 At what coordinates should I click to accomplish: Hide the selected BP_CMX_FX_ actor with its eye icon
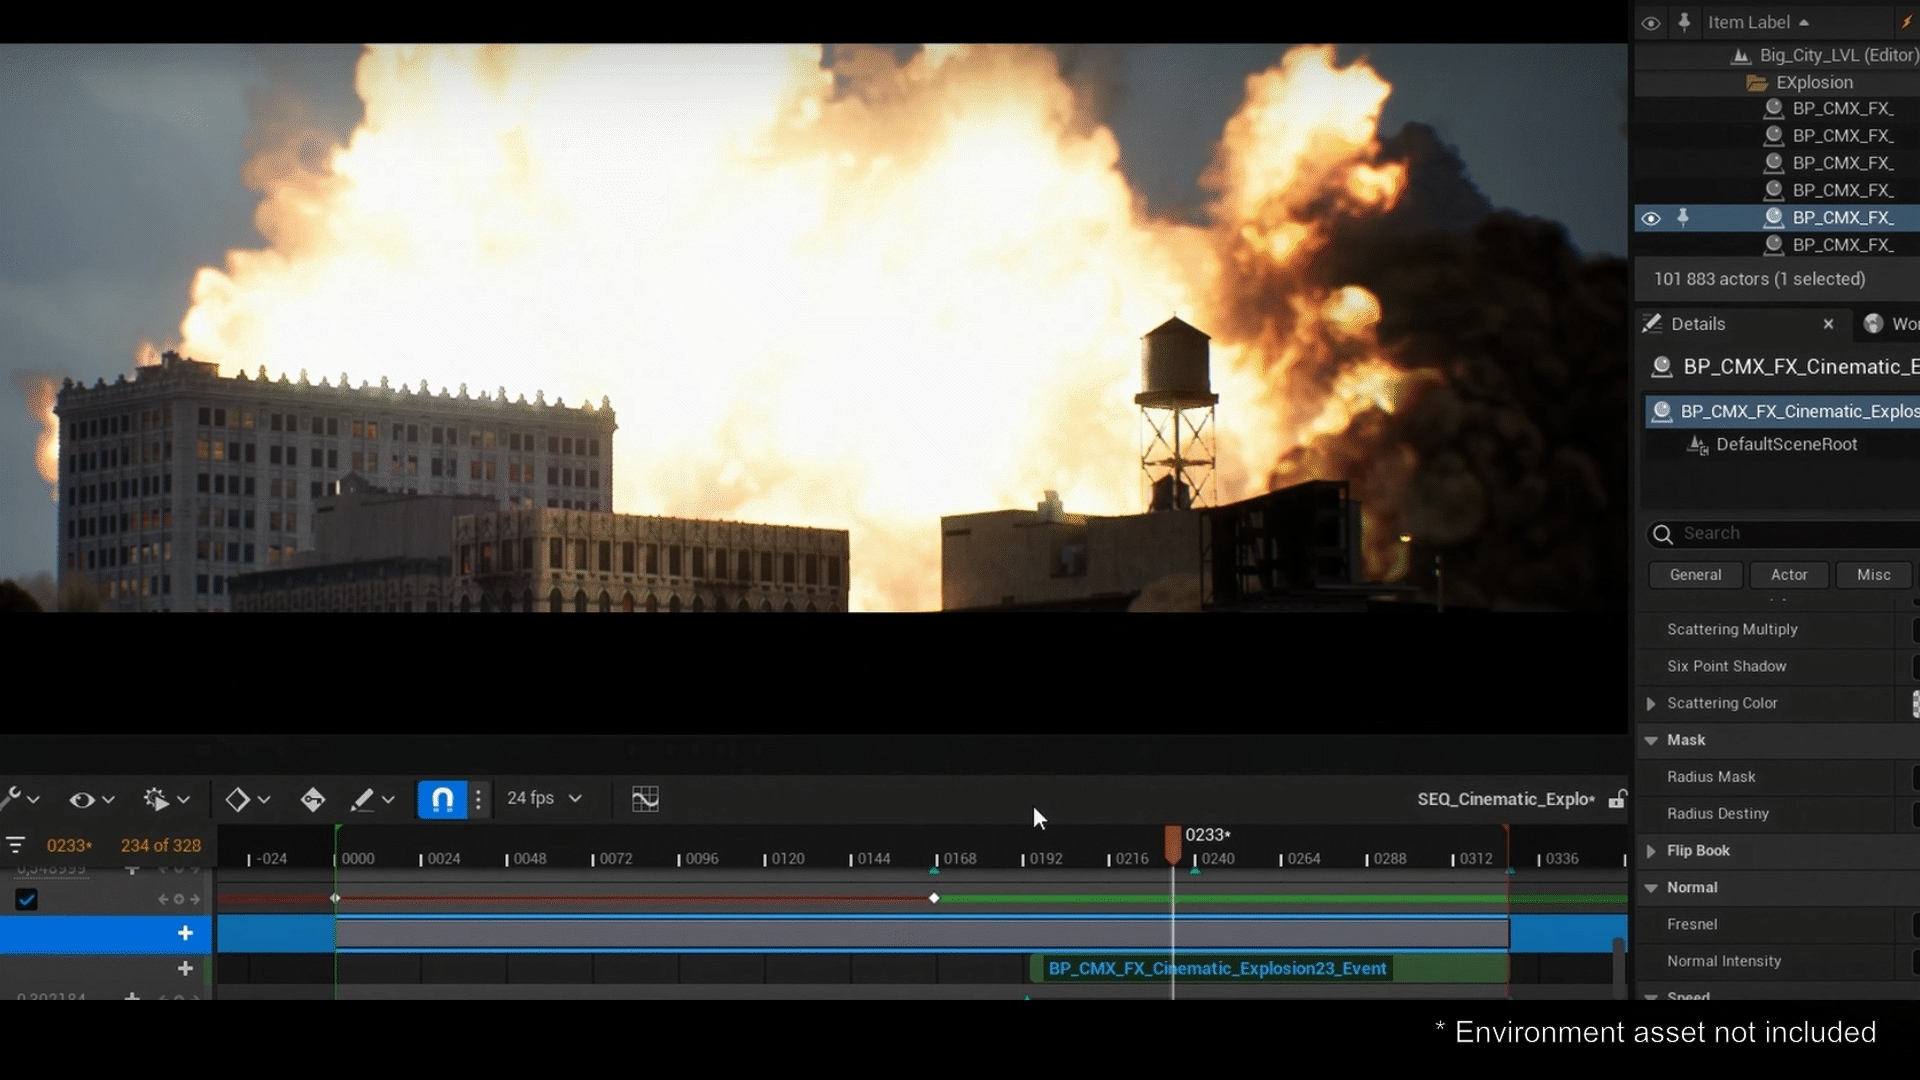click(1651, 218)
